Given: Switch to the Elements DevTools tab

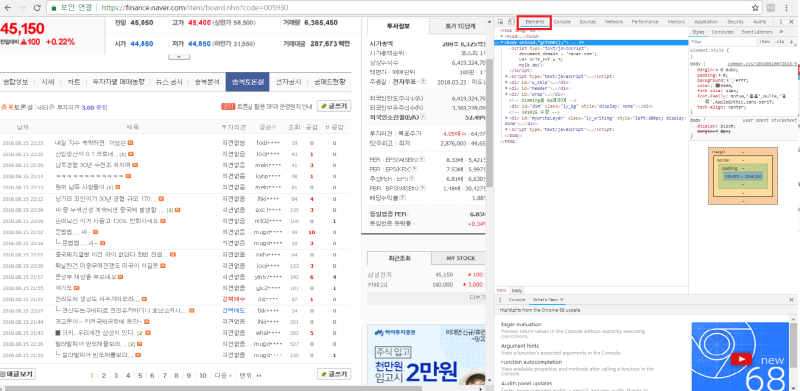Looking at the screenshot, I should pos(535,22).
